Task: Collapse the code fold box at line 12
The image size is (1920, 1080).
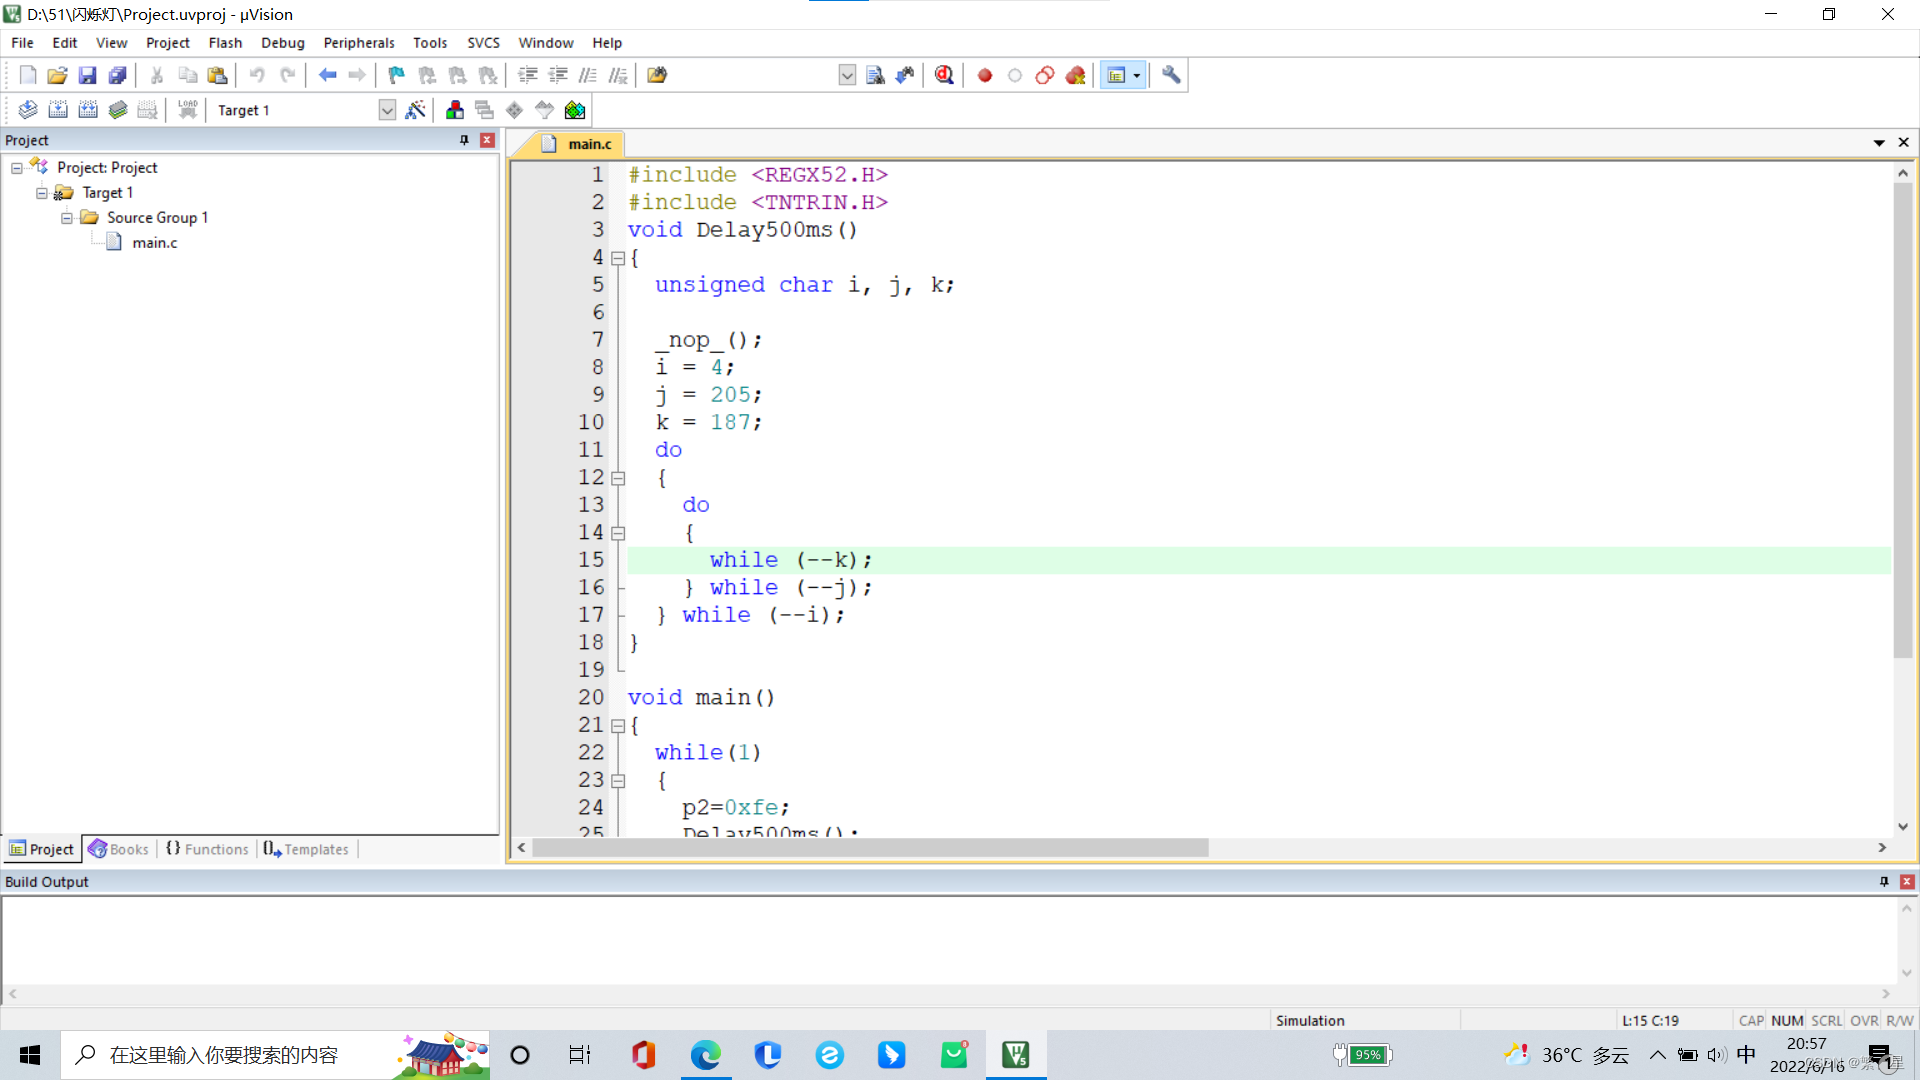Action: pos(618,478)
